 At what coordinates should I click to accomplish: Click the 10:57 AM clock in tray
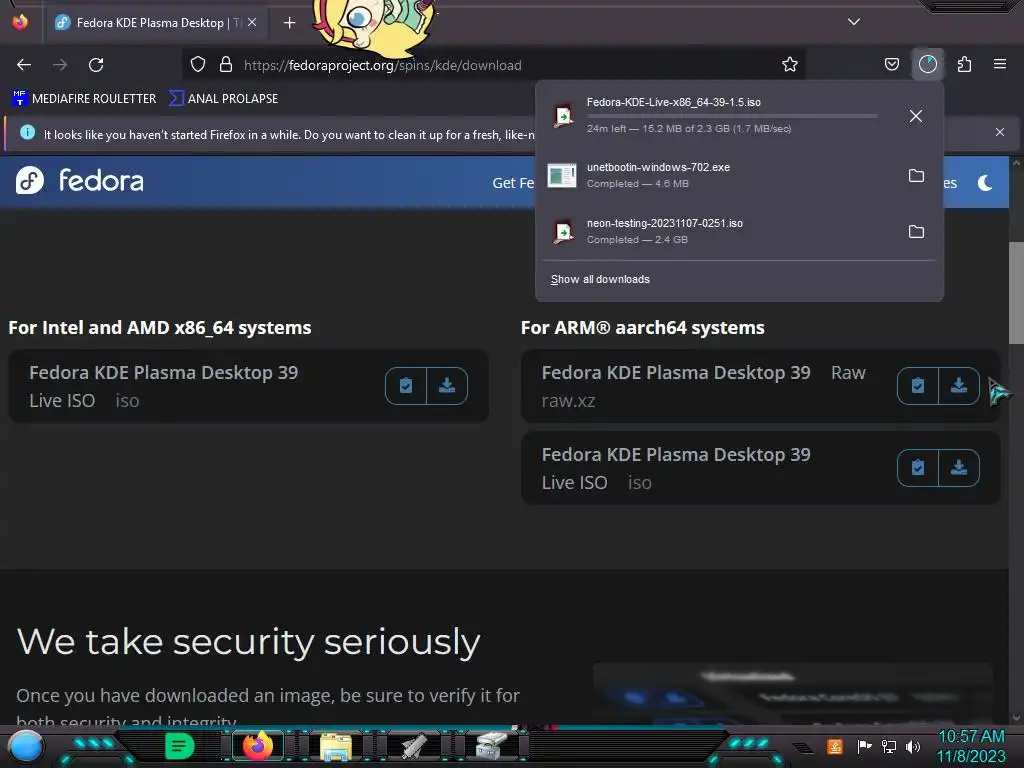pos(971,737)
